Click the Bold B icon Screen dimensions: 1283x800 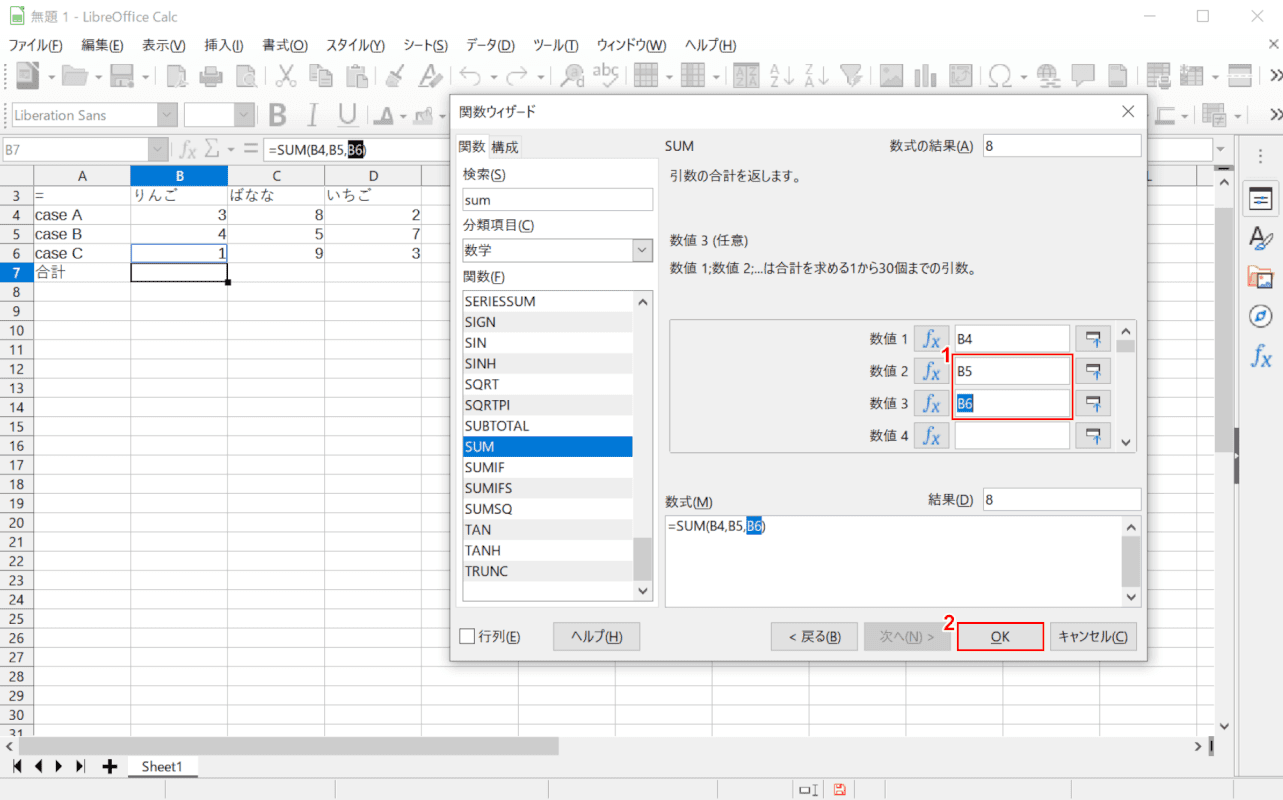[x=277, y=115]
